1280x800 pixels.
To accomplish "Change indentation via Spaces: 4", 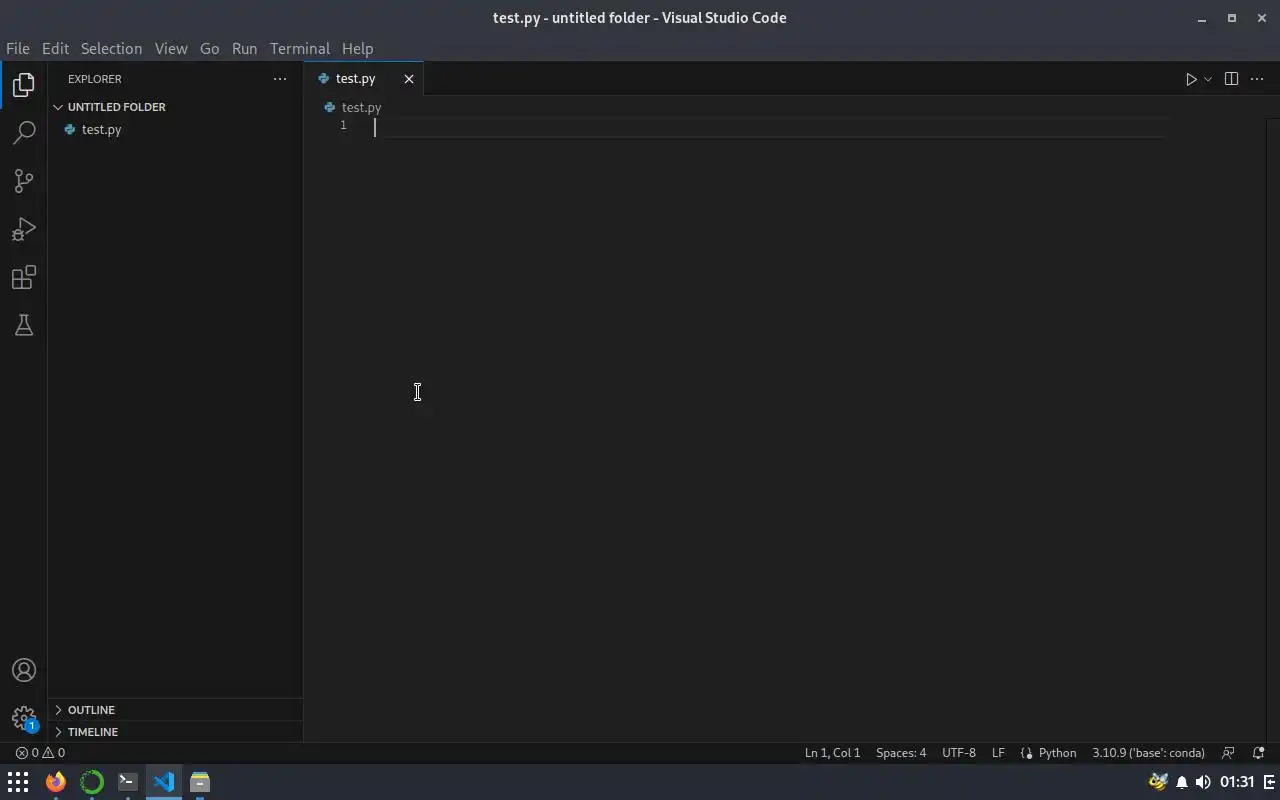I will 901,753.
